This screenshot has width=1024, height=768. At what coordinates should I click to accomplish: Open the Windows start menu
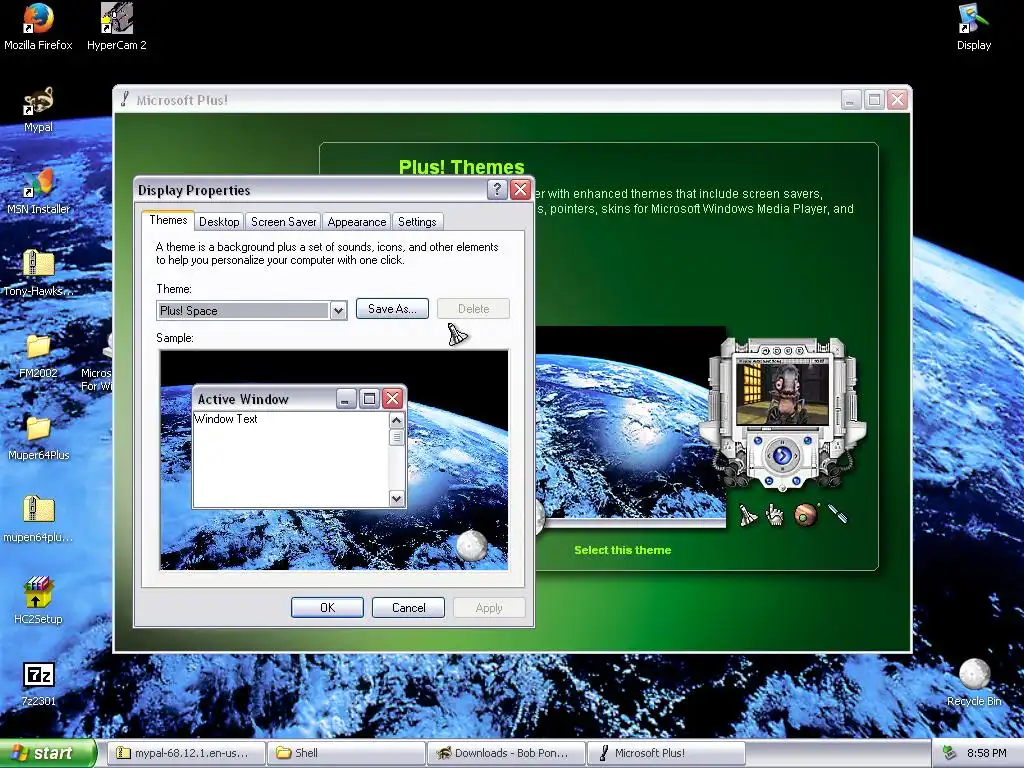(47, 753)
